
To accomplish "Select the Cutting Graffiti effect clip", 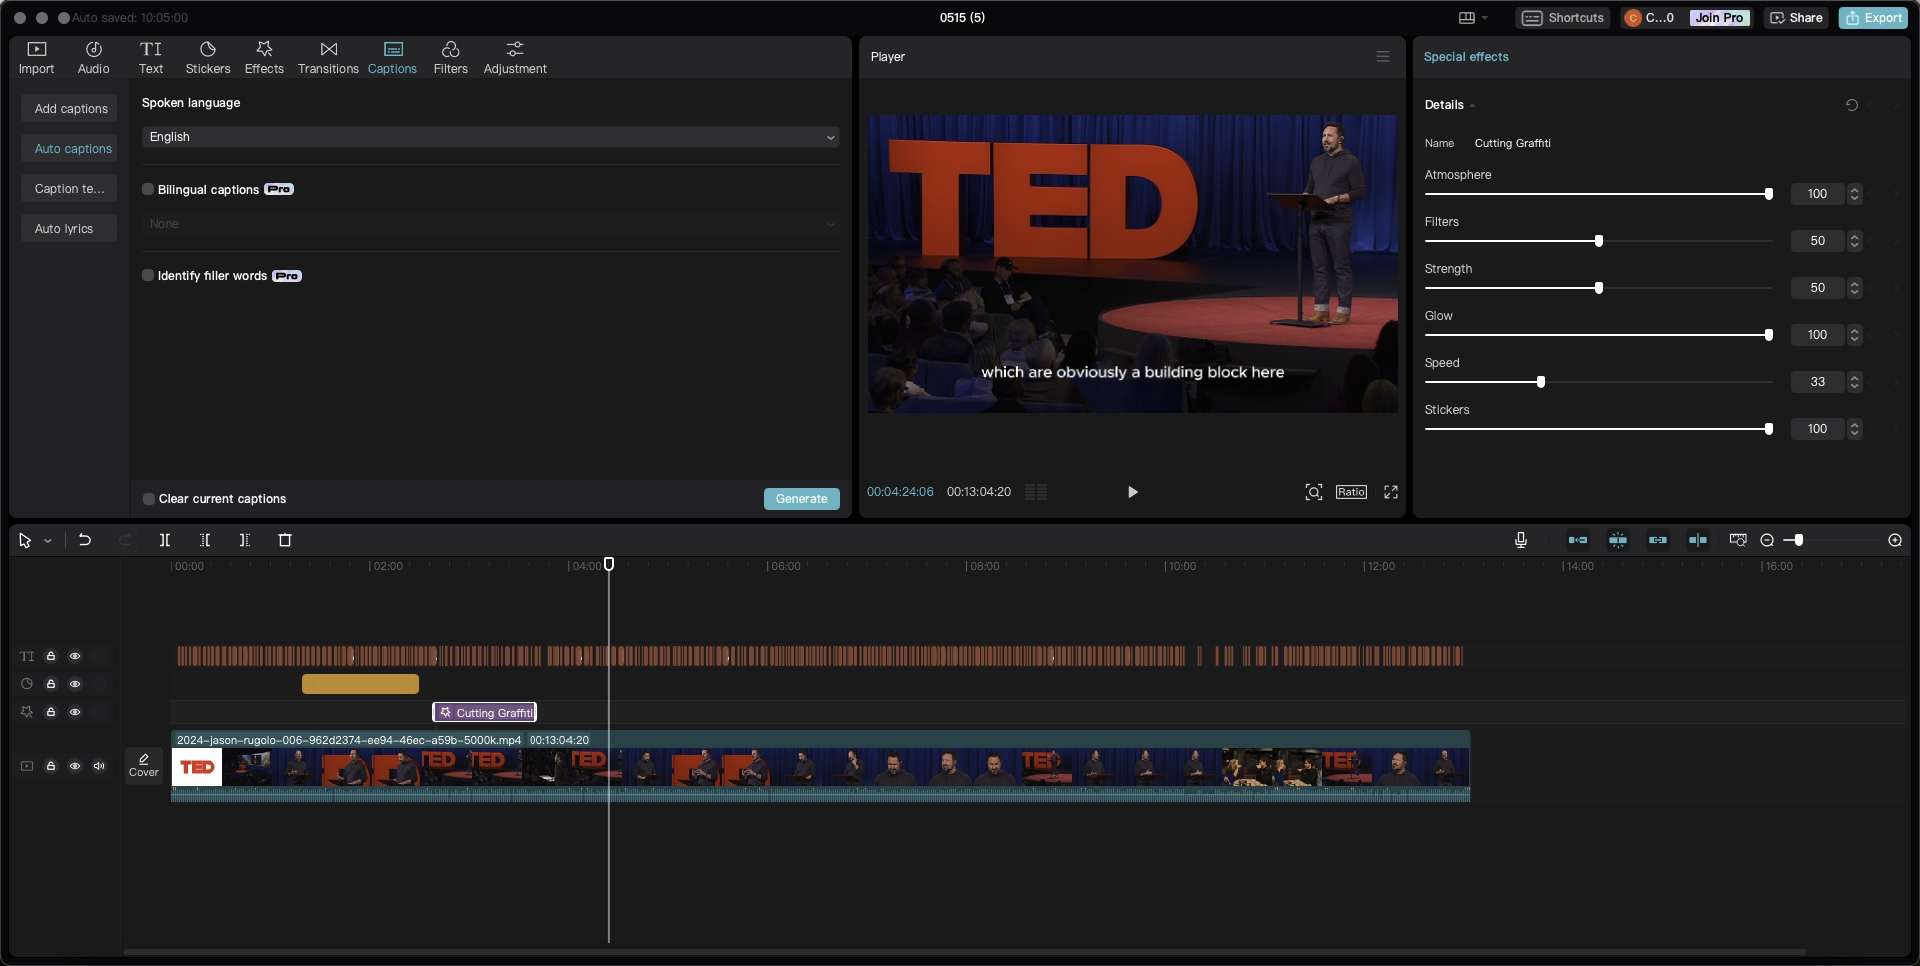I will pos(484,712).
